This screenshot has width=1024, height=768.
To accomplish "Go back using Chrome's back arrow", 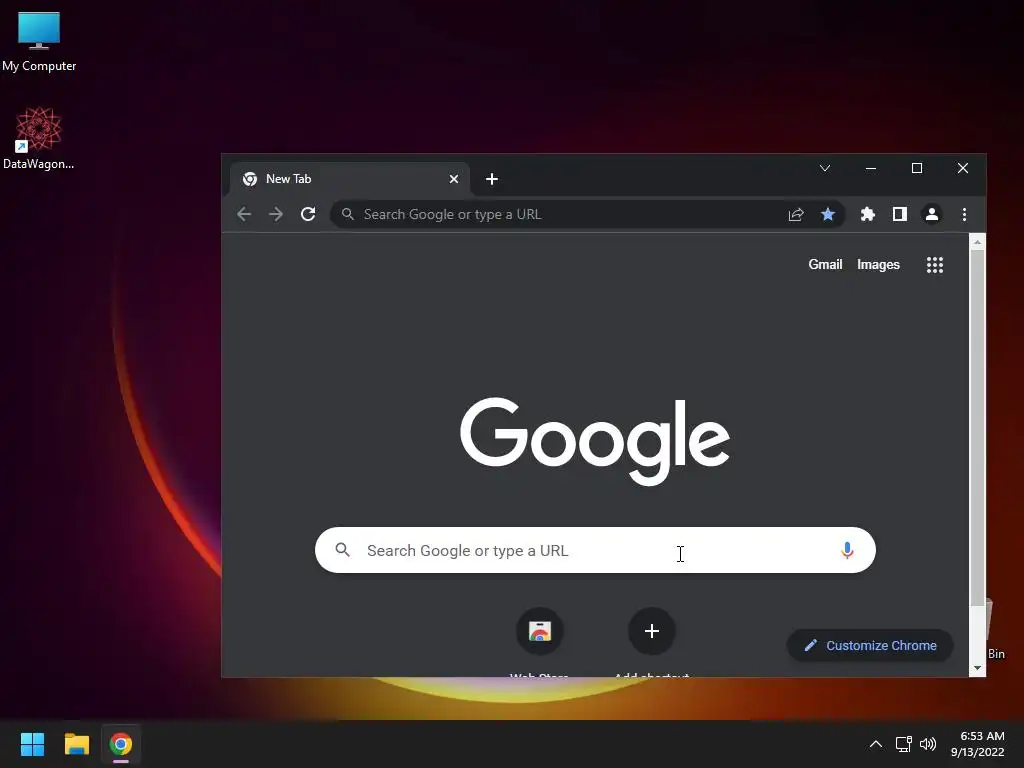I will pos(244,214).
